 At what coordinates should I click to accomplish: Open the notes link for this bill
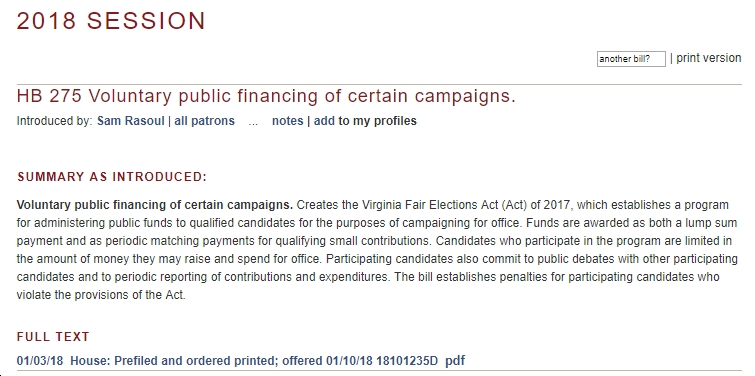287,121
